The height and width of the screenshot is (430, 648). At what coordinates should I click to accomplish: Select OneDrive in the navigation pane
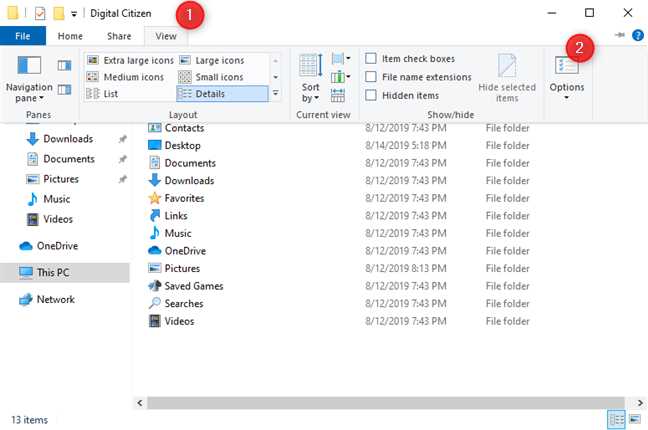49,246
